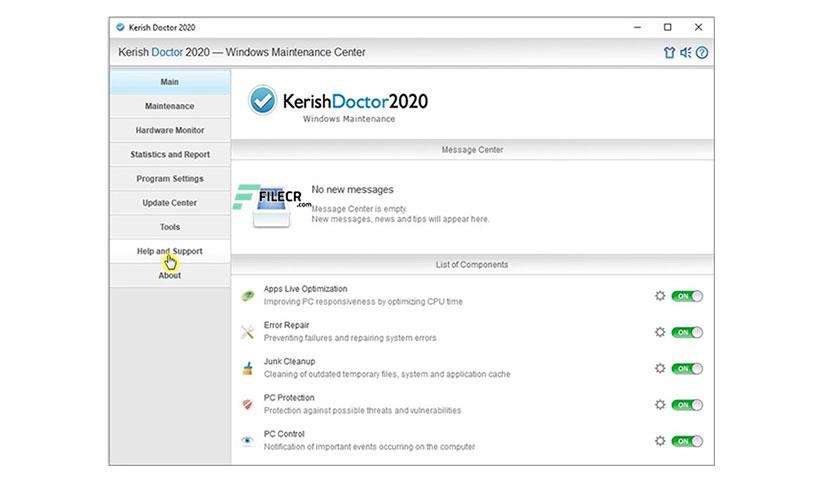
Task: Mute sounds via the speaker icon
Action: pyautogui.click(x=686, y=52)
